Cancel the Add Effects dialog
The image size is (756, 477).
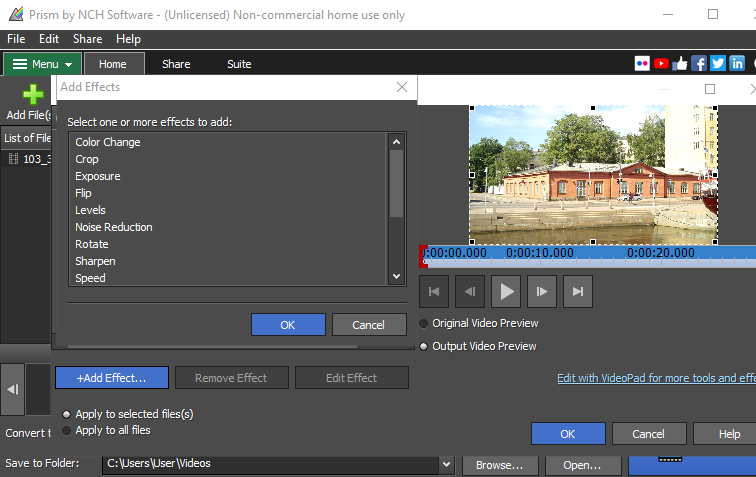click(x=368, y=325)
